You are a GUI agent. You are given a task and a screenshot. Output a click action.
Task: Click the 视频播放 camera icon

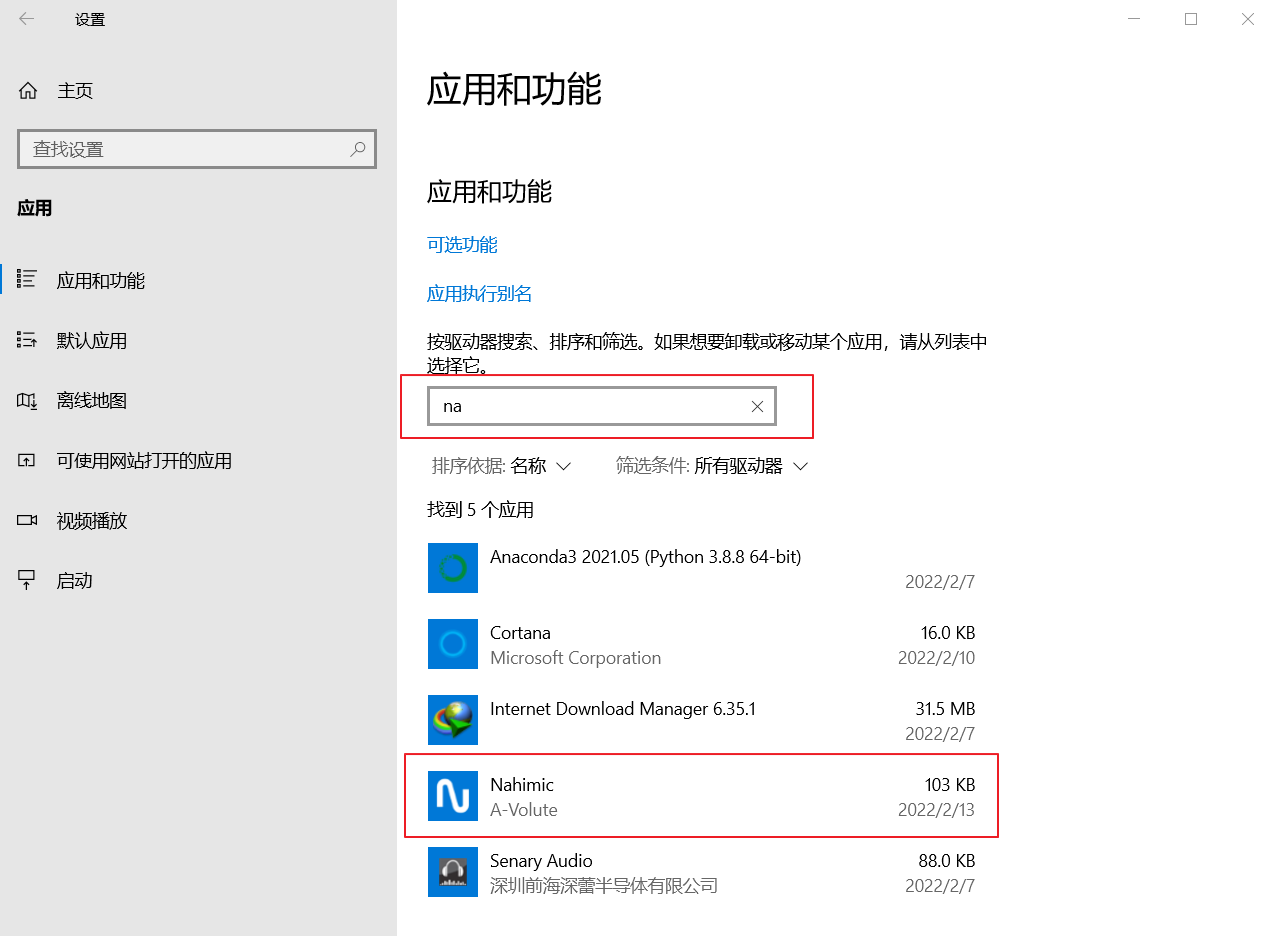27,521
